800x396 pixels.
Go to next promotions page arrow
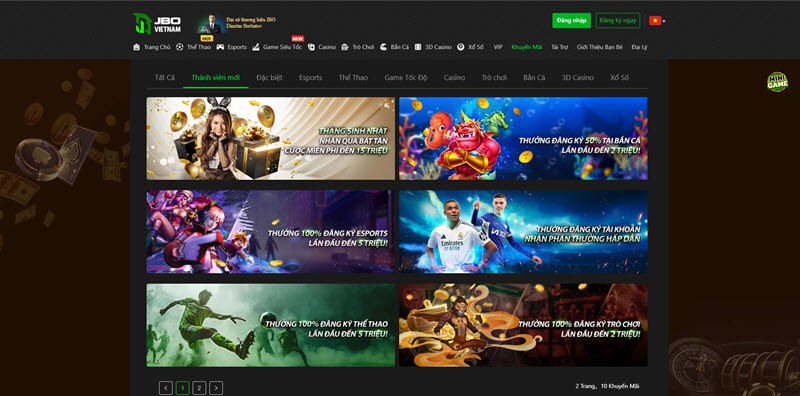[x=216, y=388]
